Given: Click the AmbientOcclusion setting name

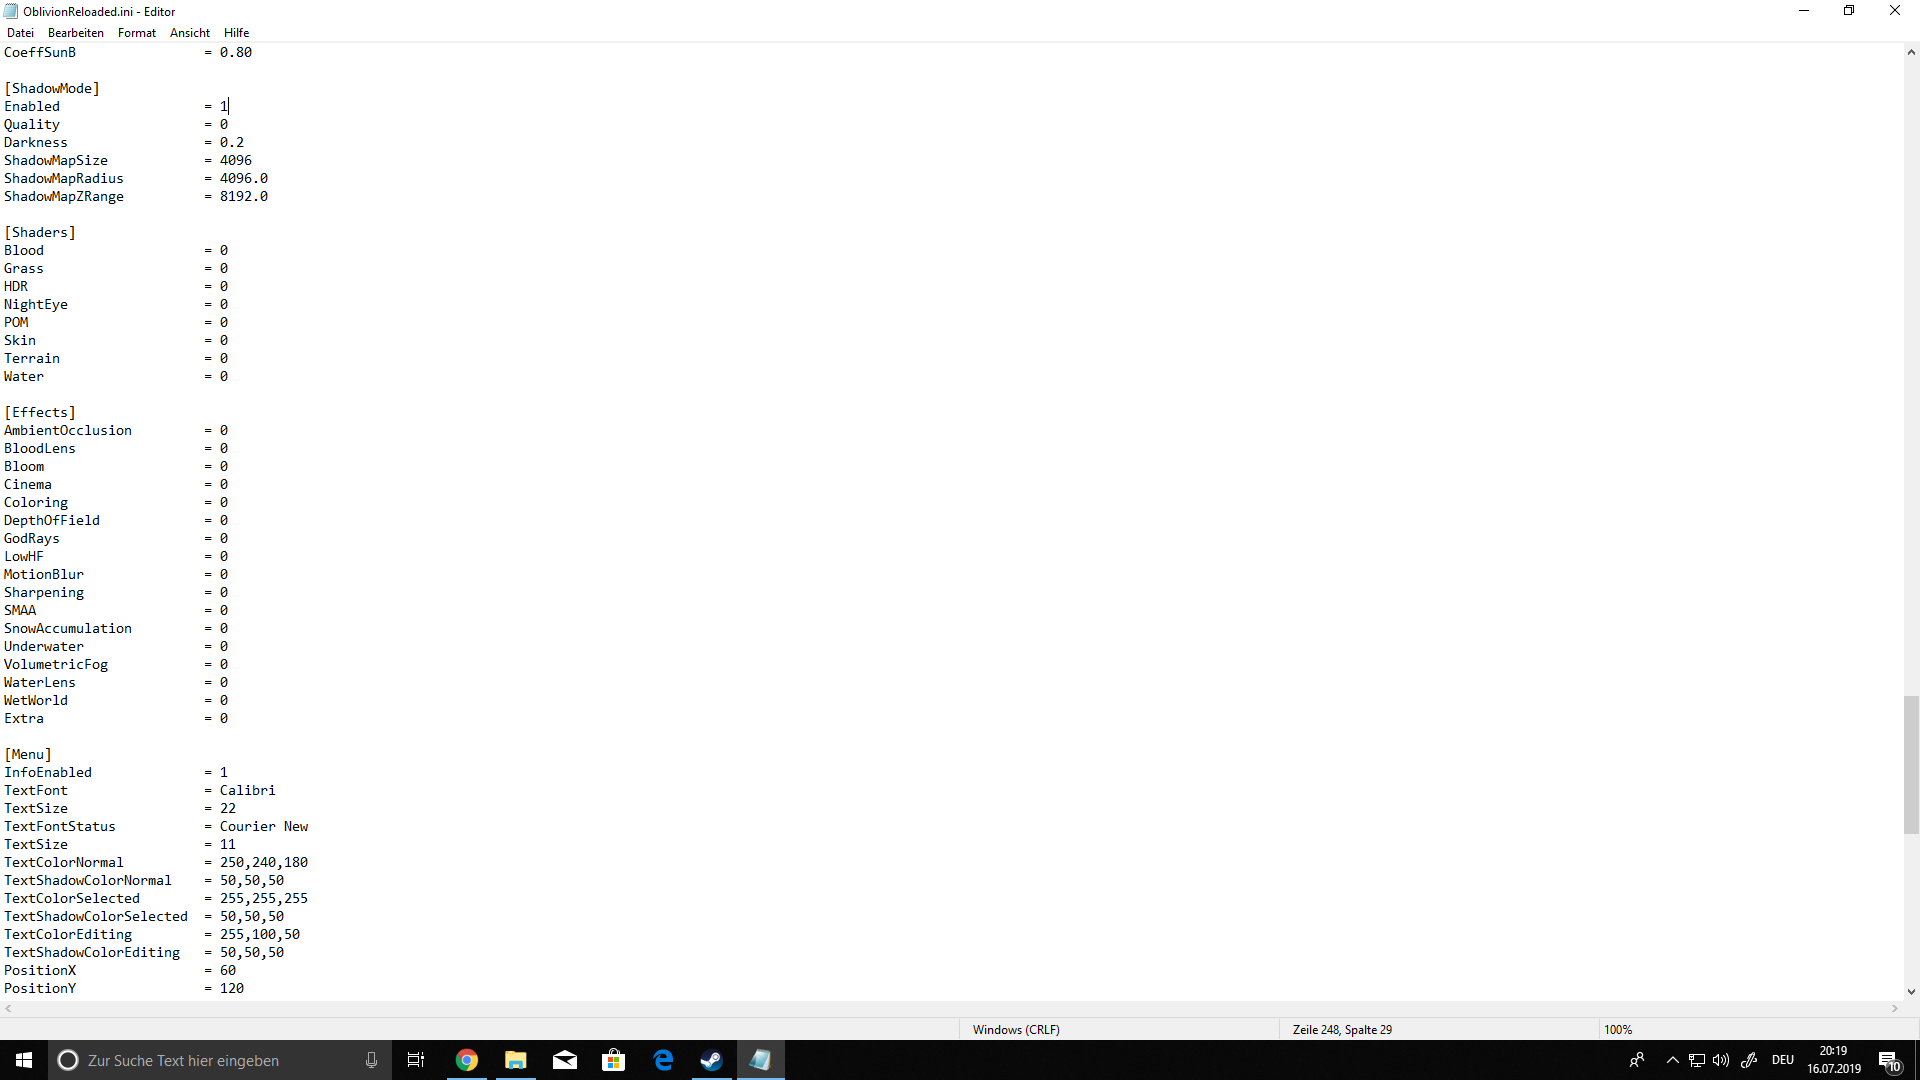Looking at the screenshot, I should (x=68, y=430).
